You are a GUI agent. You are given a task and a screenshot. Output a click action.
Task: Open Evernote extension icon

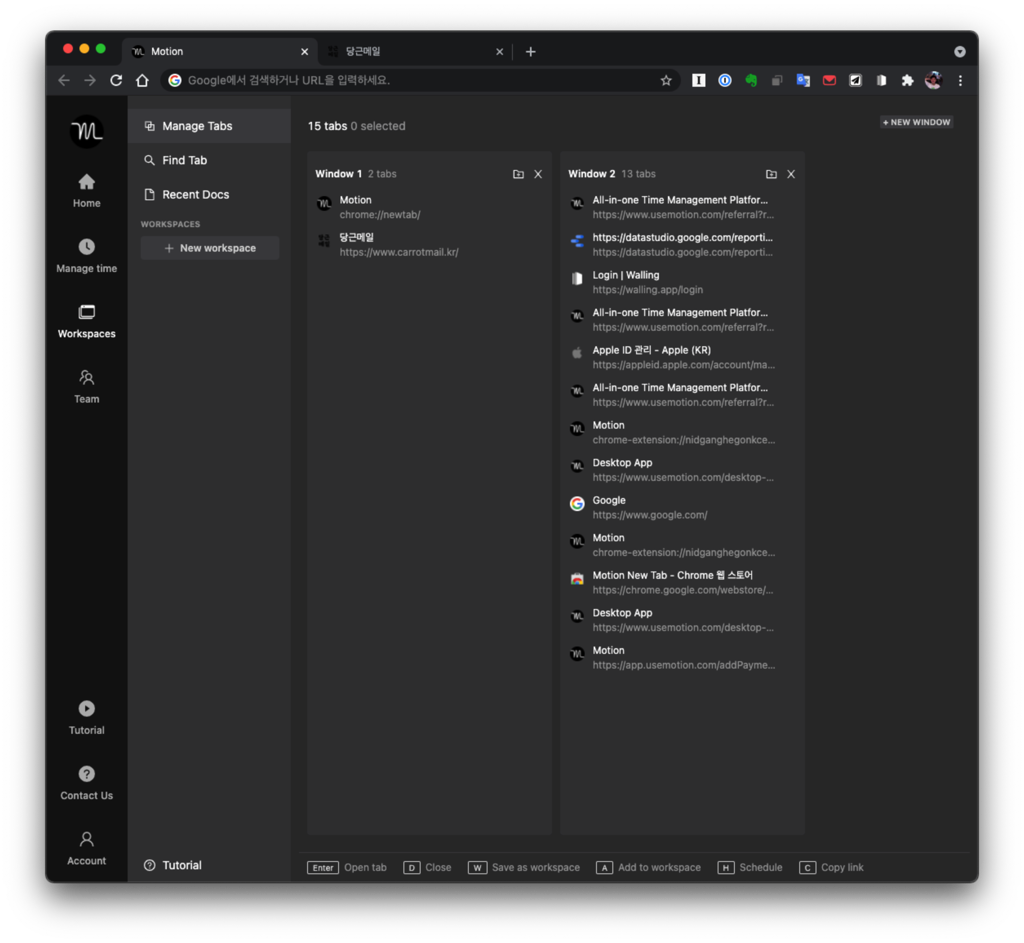(751, 80)
